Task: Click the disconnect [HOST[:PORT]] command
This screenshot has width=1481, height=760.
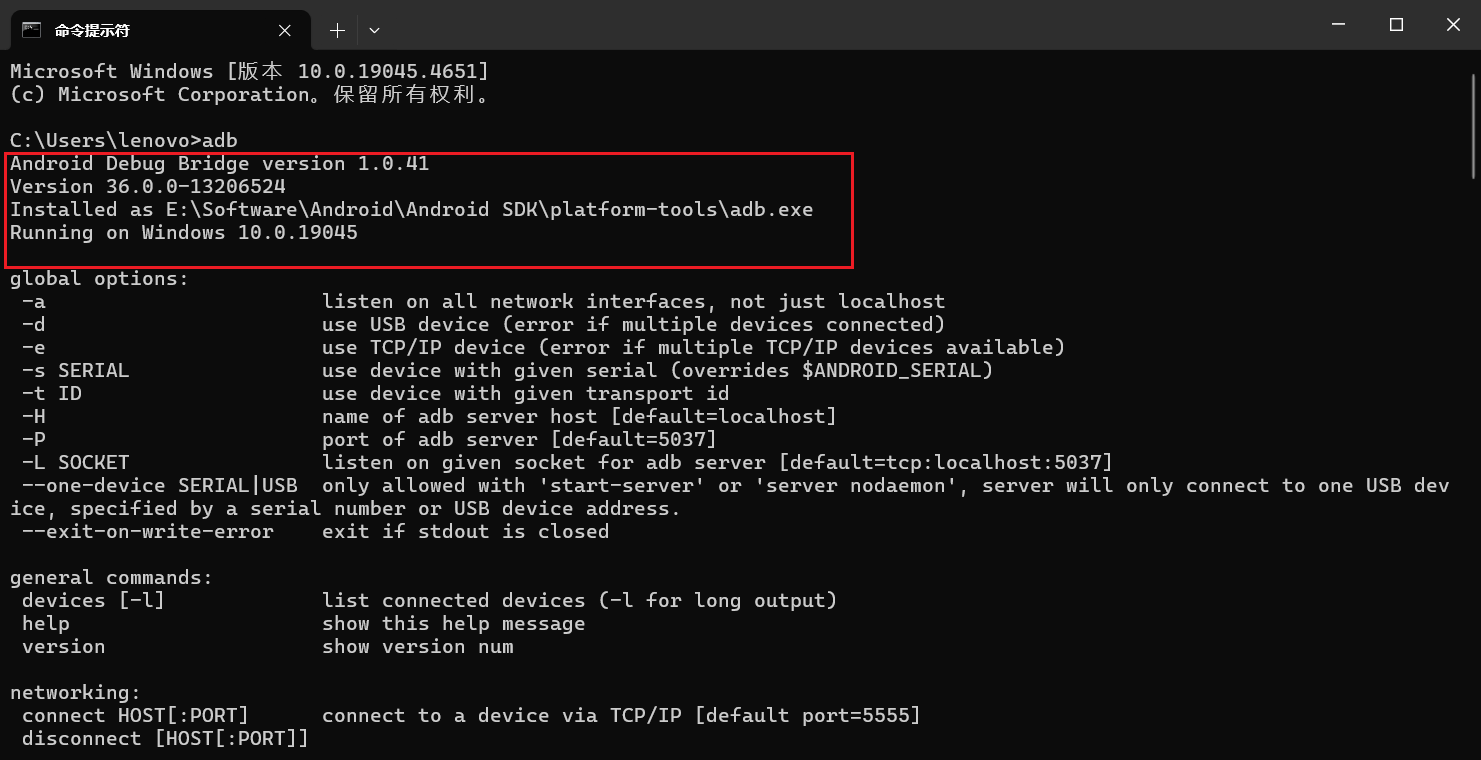Action: coord(165,738)
